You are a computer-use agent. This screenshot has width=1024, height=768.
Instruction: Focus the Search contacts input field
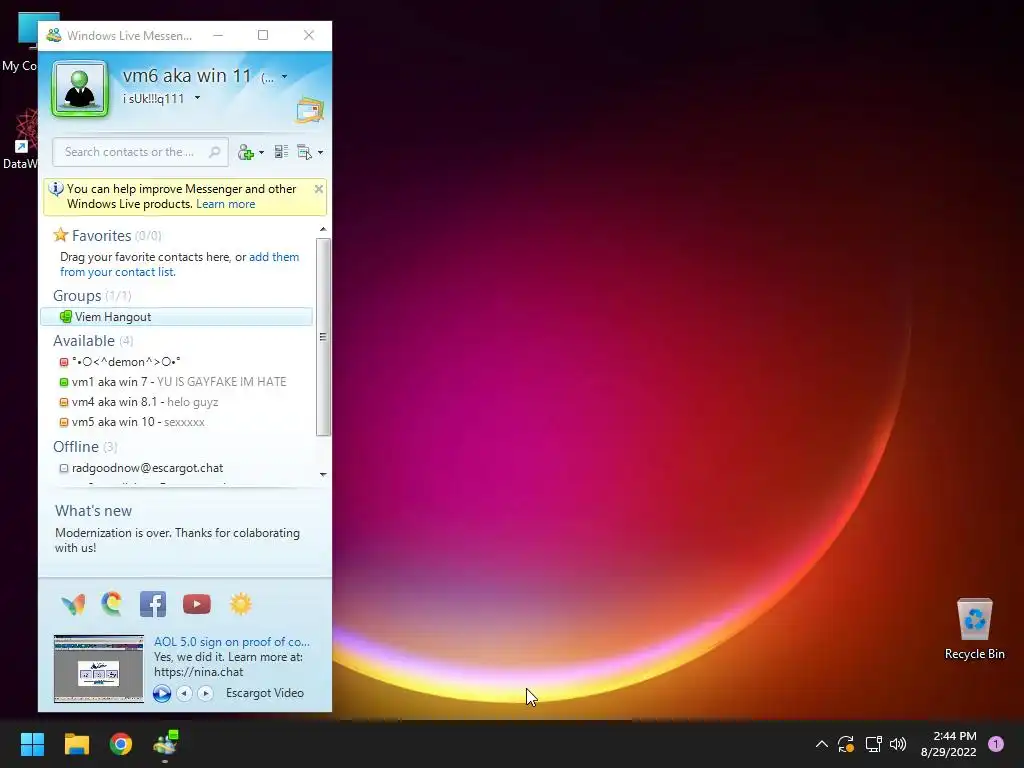140,152
